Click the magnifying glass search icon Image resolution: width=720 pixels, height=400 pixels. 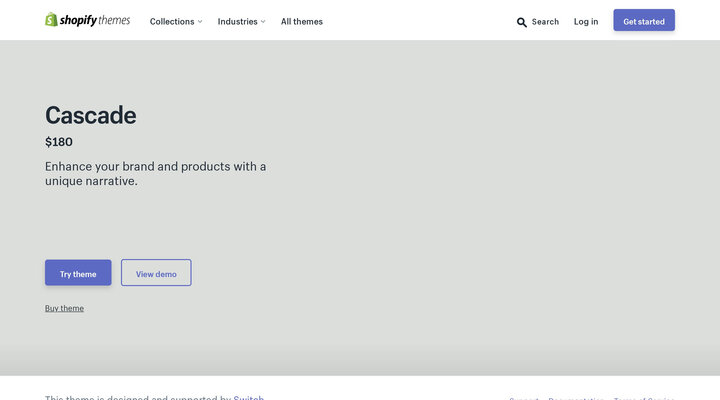(522, 22)
